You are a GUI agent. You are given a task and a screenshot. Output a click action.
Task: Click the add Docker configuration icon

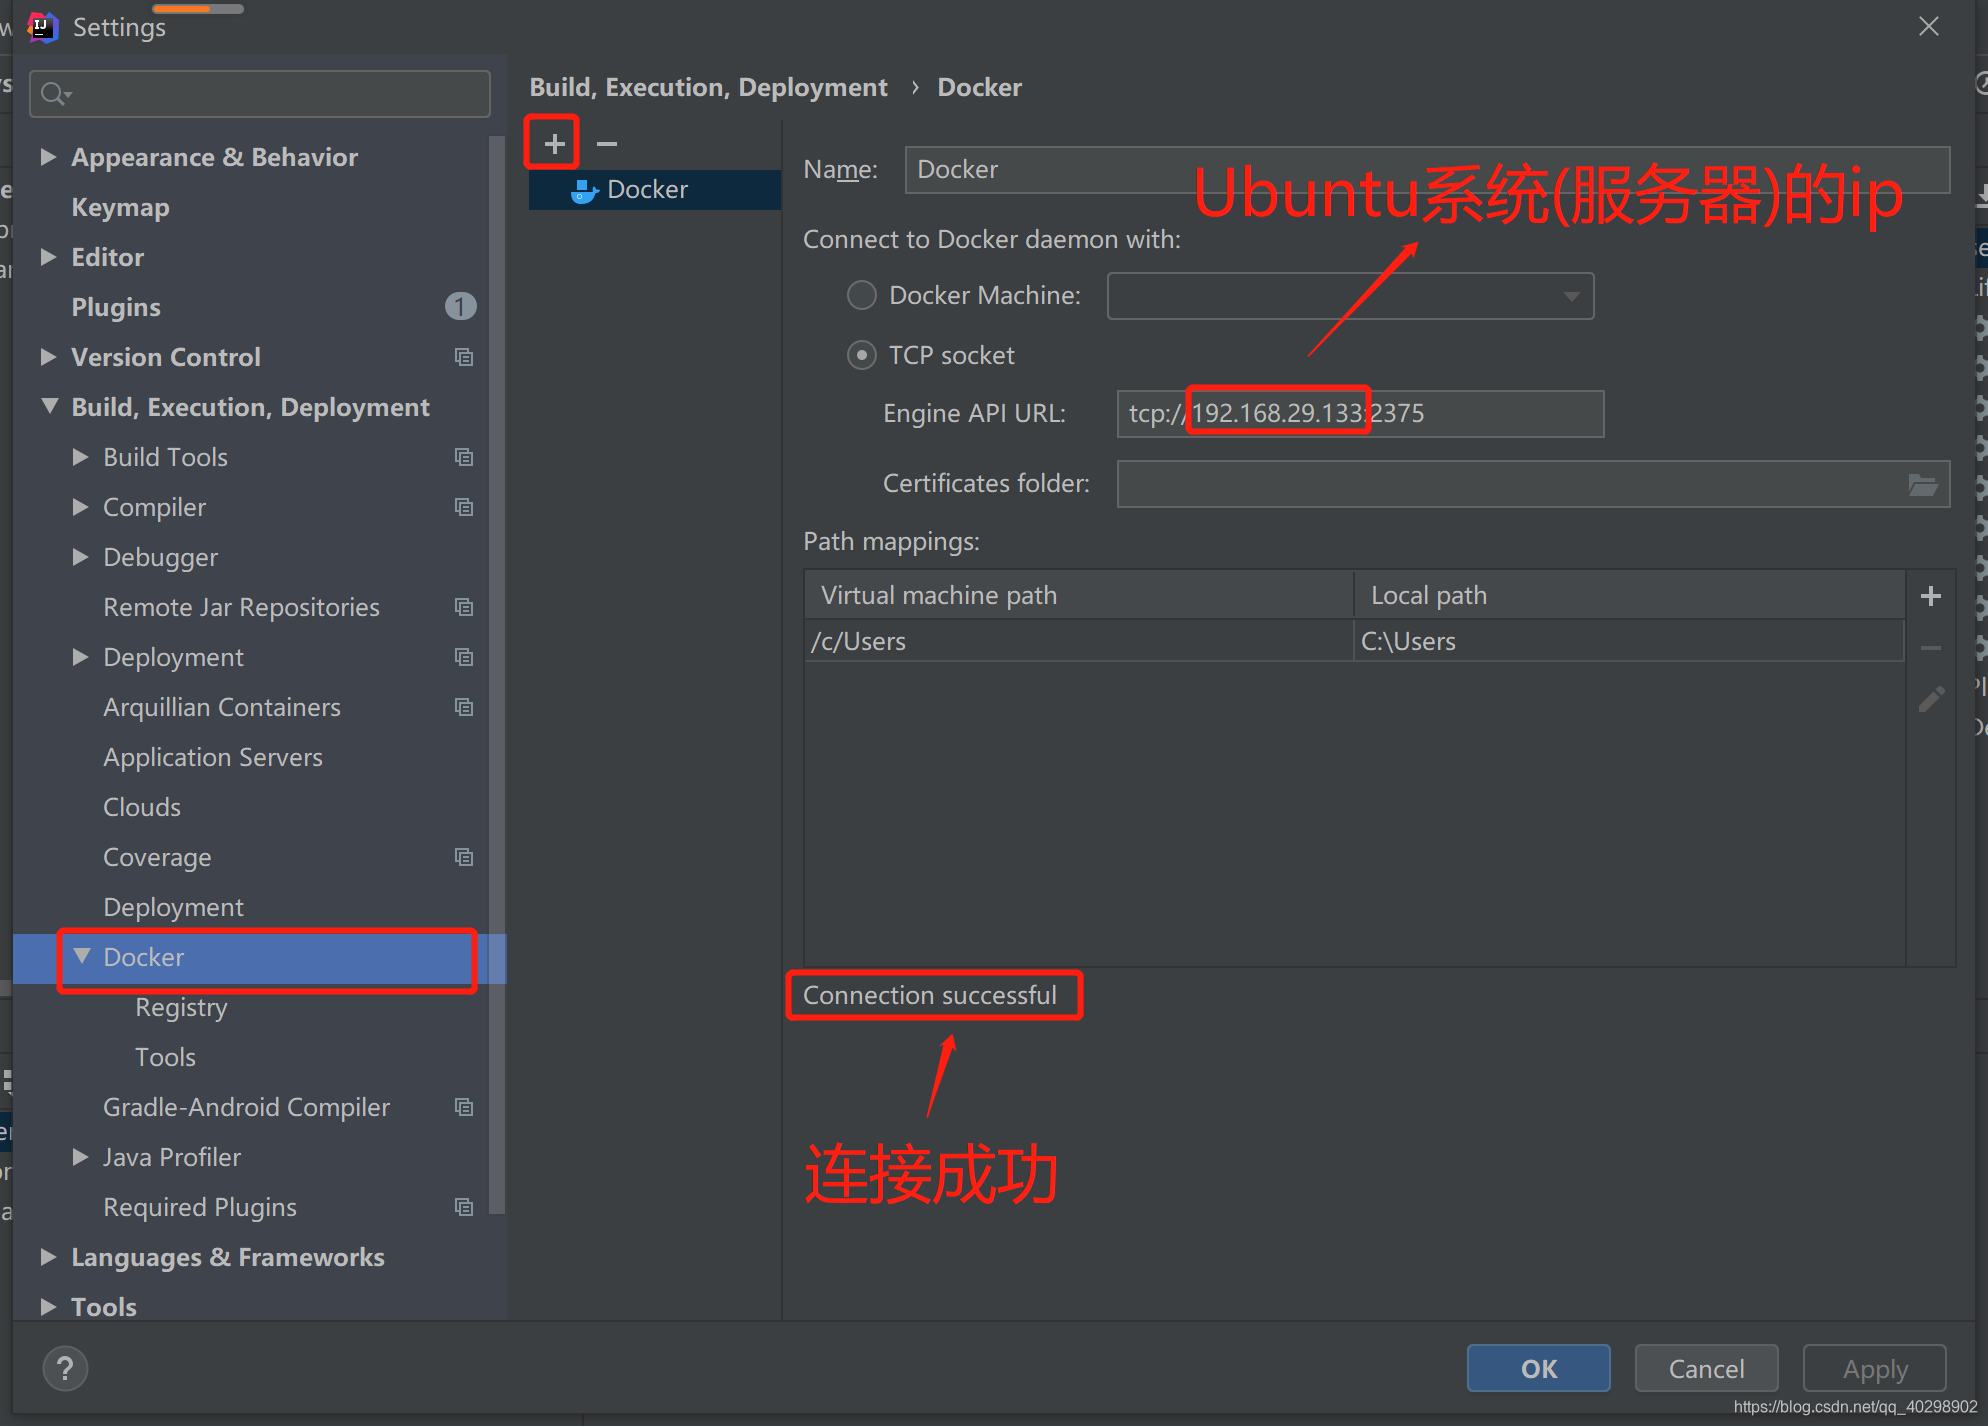pyautogui.click(x=554, y=144)
